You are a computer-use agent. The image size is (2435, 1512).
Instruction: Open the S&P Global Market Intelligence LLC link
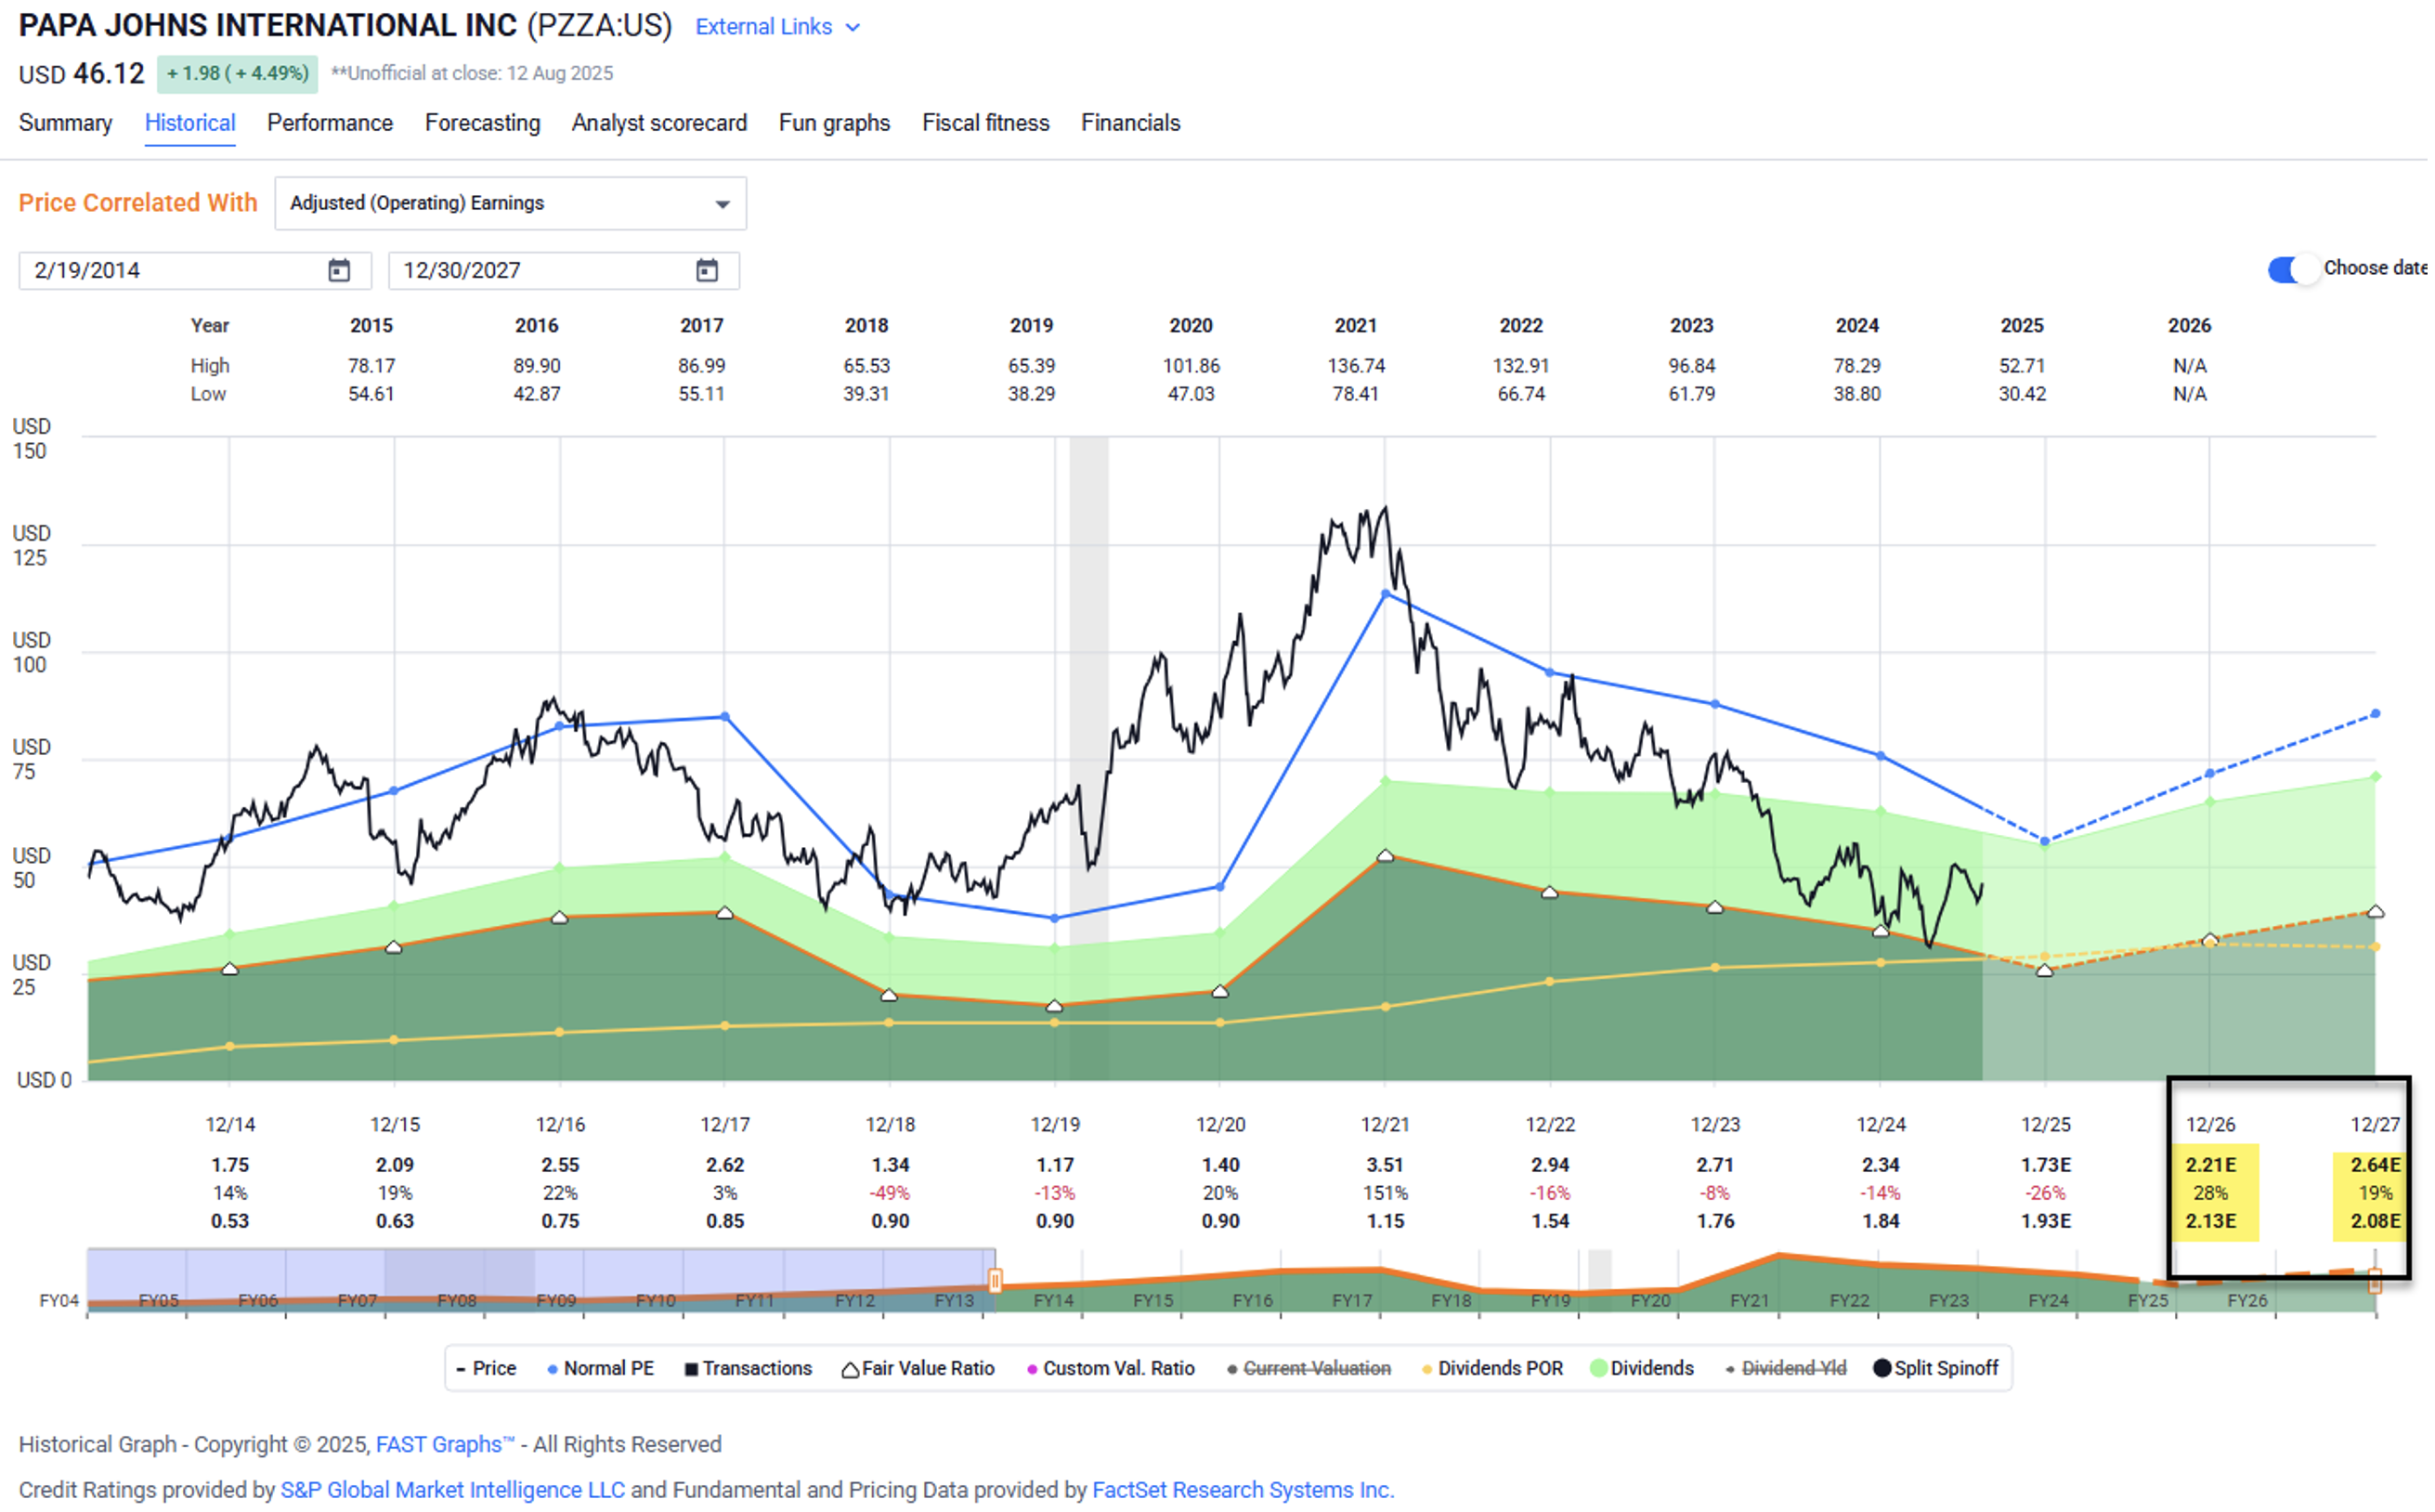(x=453, y=1489)
